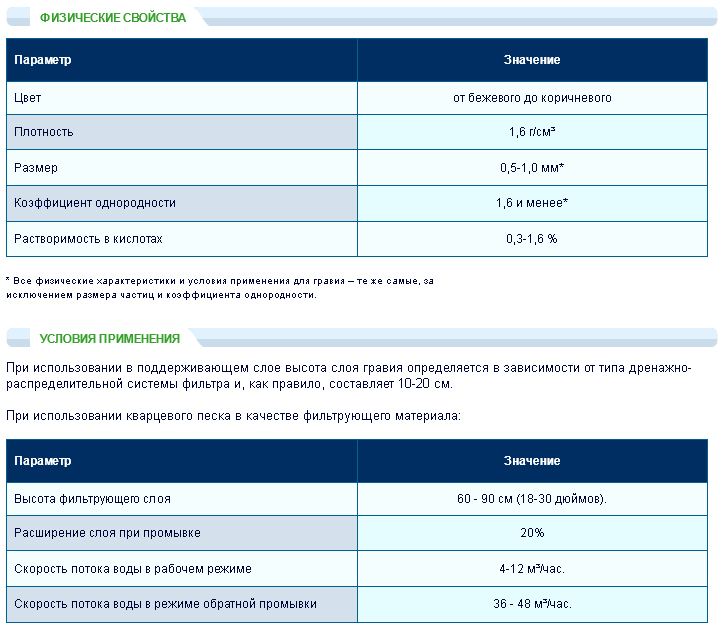Image resolution: width=723 pixels, height=634 pixels.
Task: Click 'Параметр' header in physical properties table
Action: [43, 60]
